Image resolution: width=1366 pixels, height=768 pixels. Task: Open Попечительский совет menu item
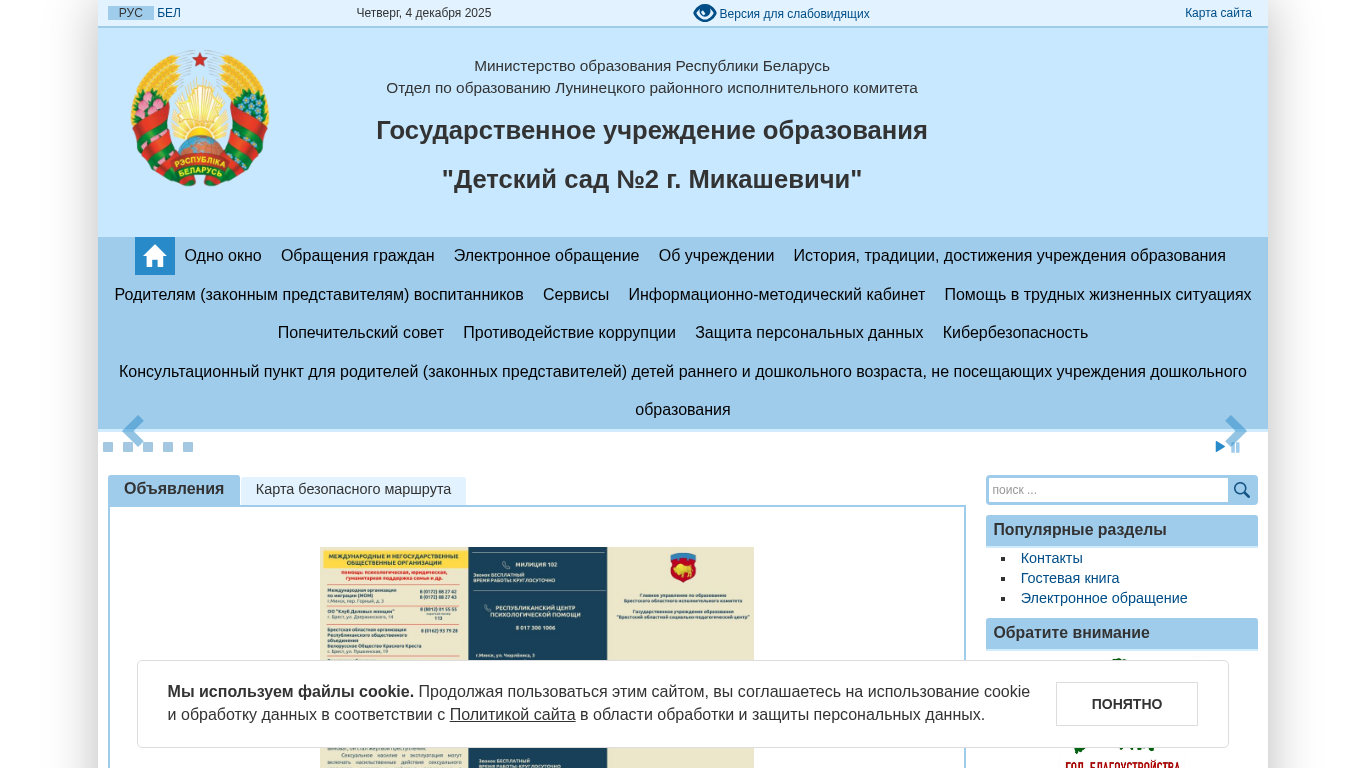(x=361, y=333)
